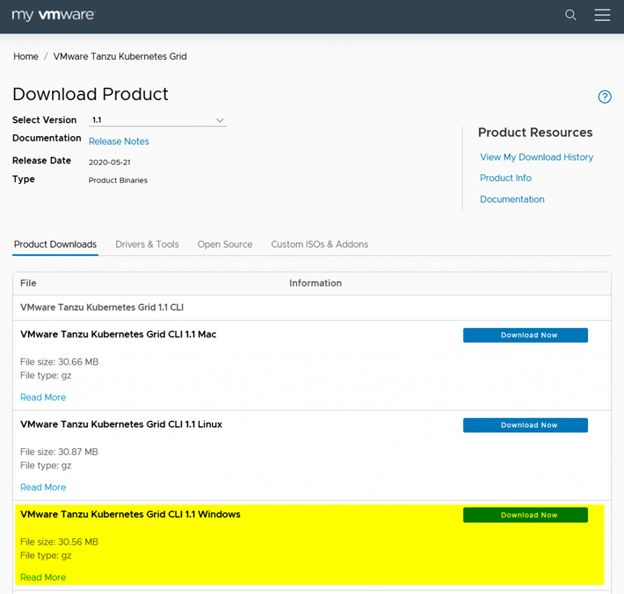Select the Product Downloads tab
This screenshot has width=624, height=594.
(x=55, y=244)
